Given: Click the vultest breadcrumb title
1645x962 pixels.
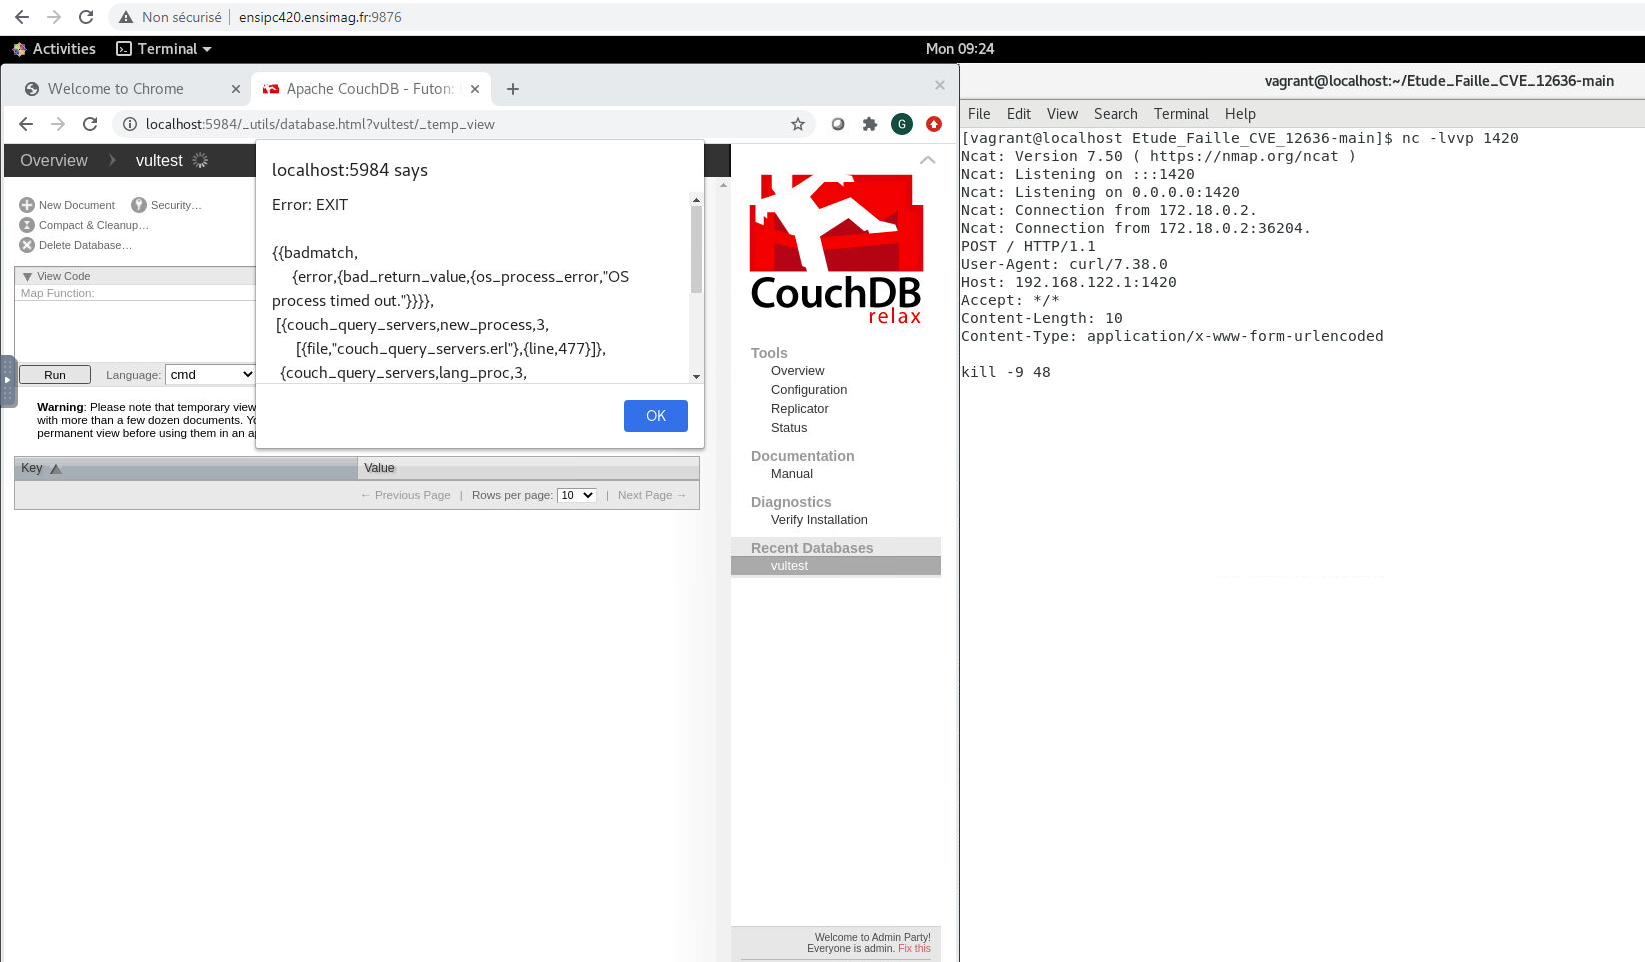Looking at the screenshot, I should click(159, 160).
